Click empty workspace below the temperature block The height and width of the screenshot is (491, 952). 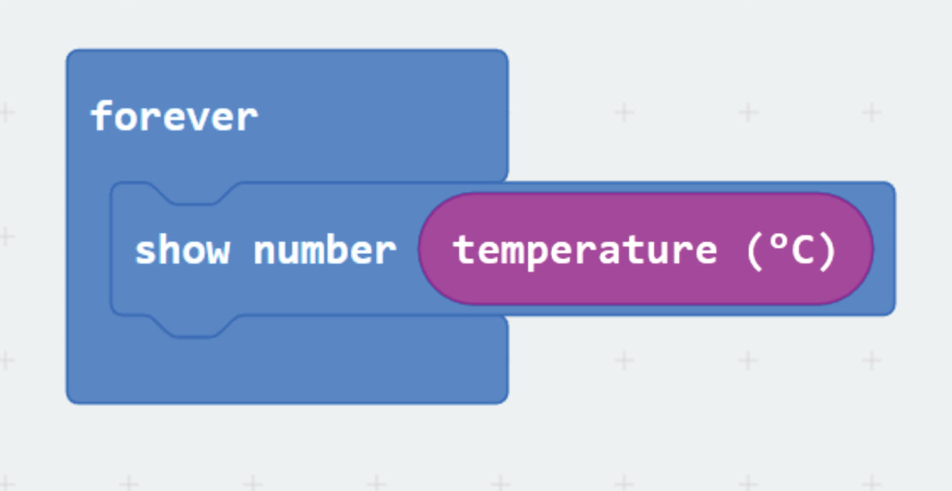click(698, 401)
